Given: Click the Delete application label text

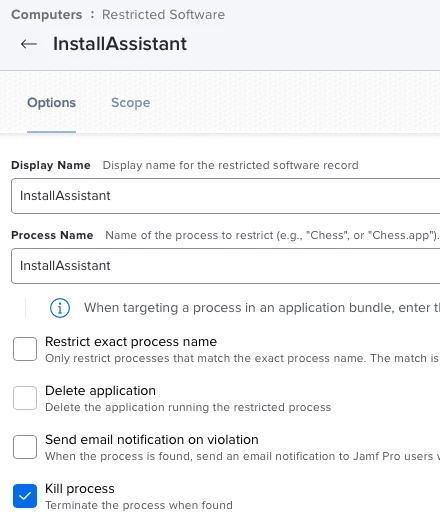Looking at the screenshot, I should point(100,391).
